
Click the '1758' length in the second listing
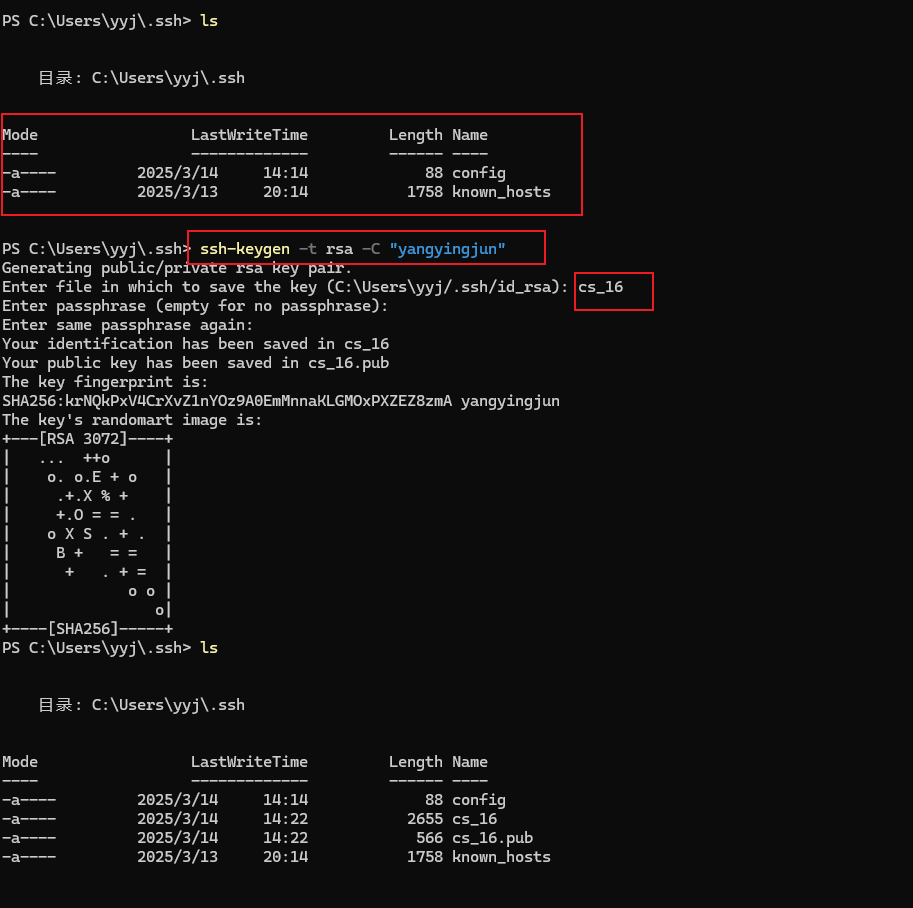pyautogui.click(x=424, y=857)
